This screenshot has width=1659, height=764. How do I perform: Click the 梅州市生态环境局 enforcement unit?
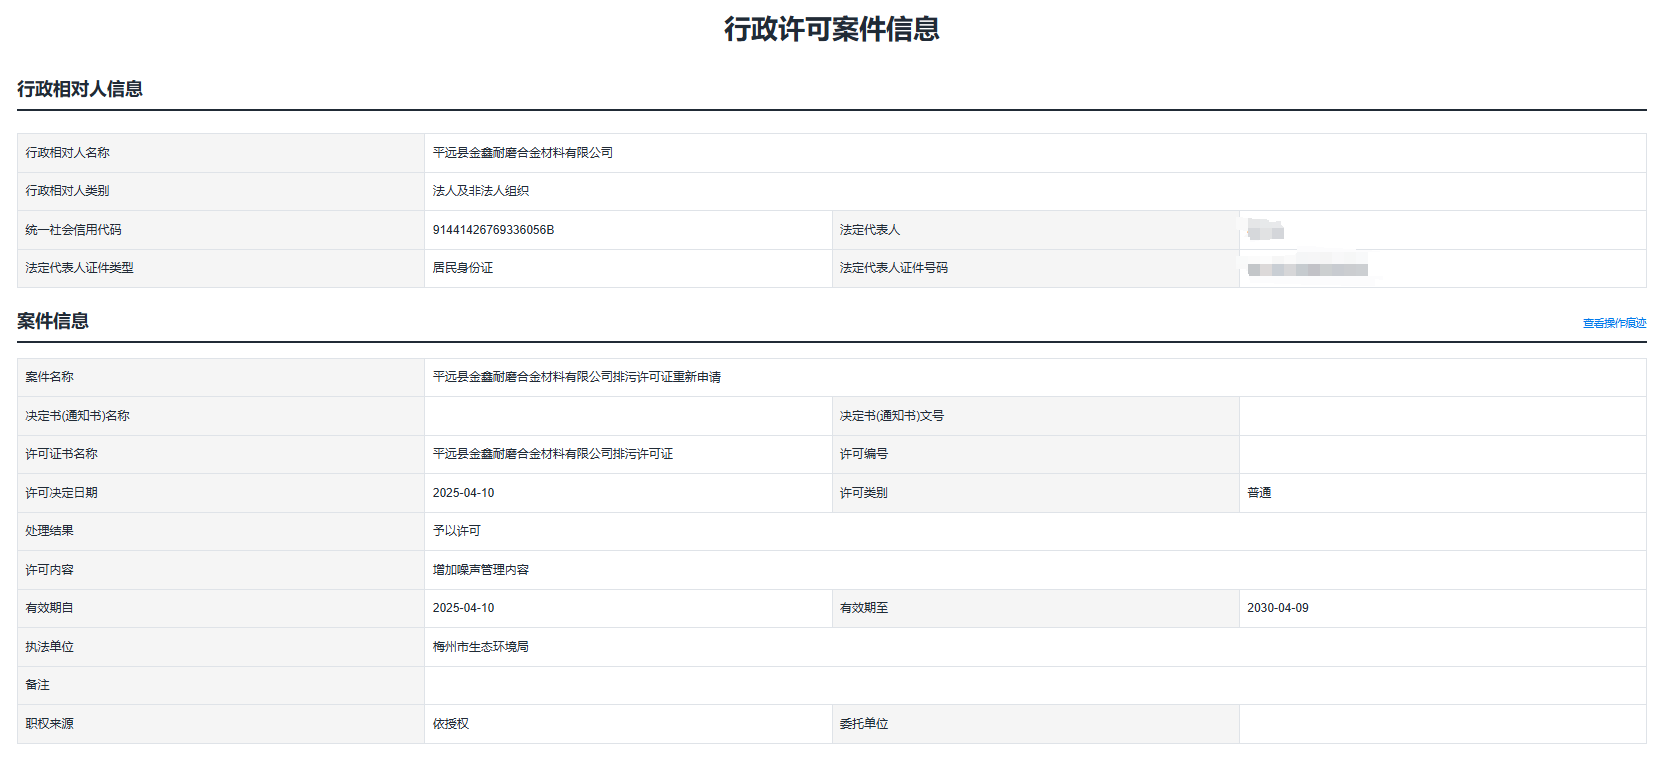480,647
